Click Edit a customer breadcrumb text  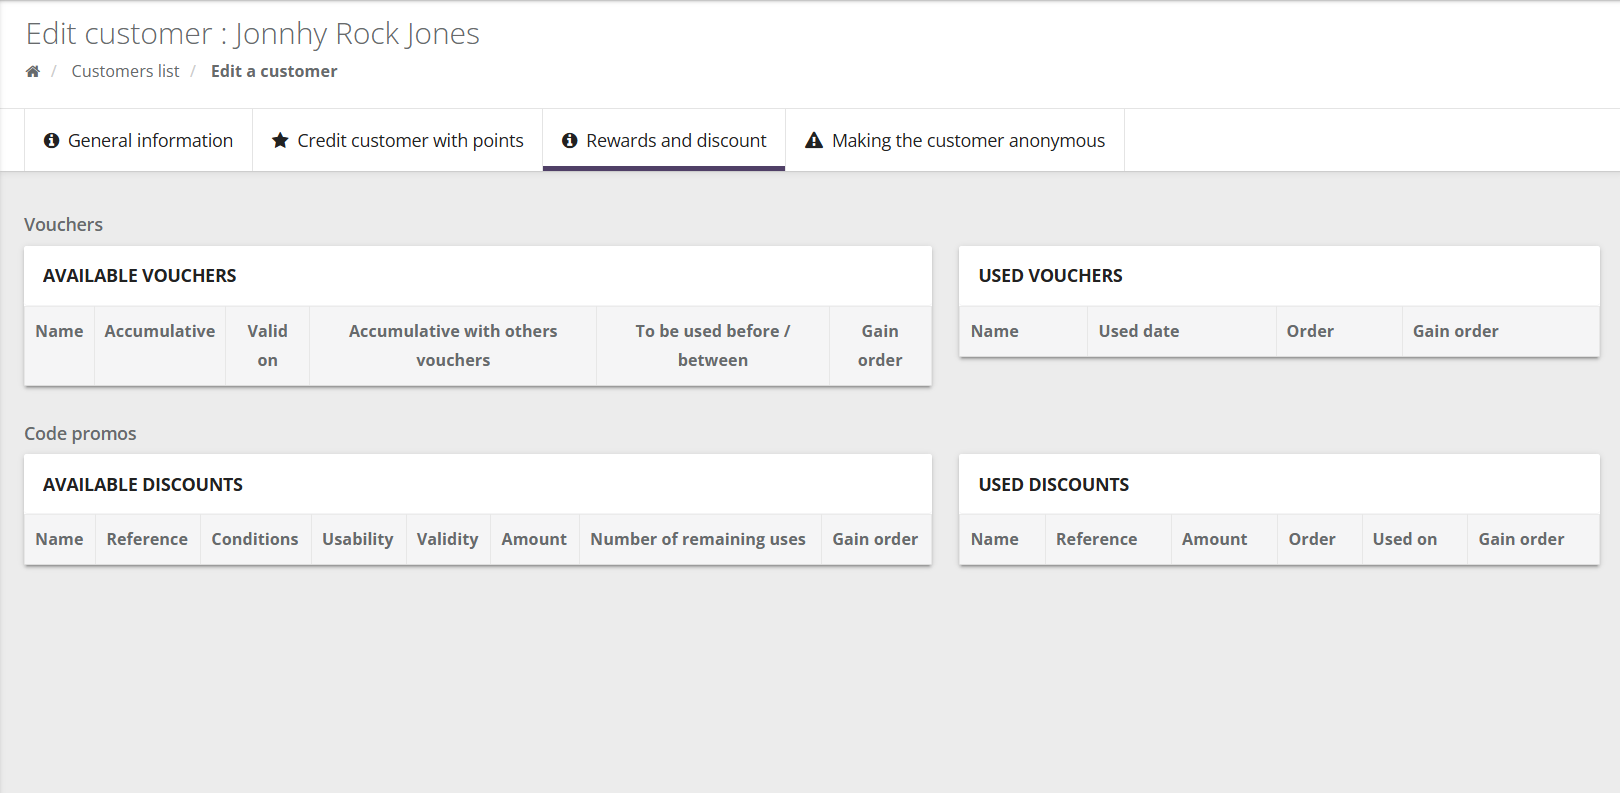[x=274, y=71]
